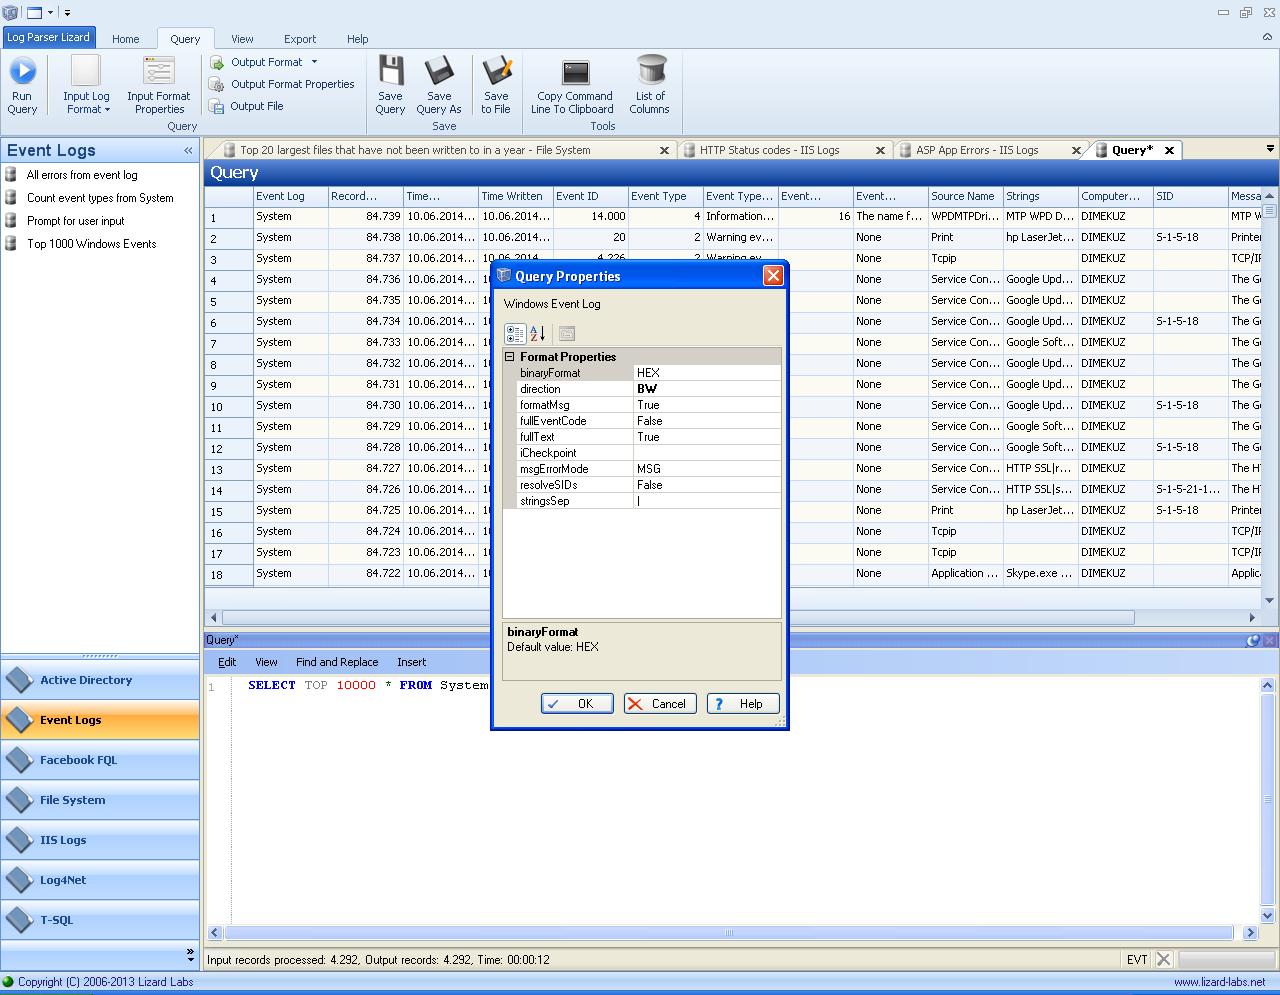Click Copy Command Line To Clipboard icon
The height and width of the screenshot is (995, 1280).
click(x=575, y=73)
